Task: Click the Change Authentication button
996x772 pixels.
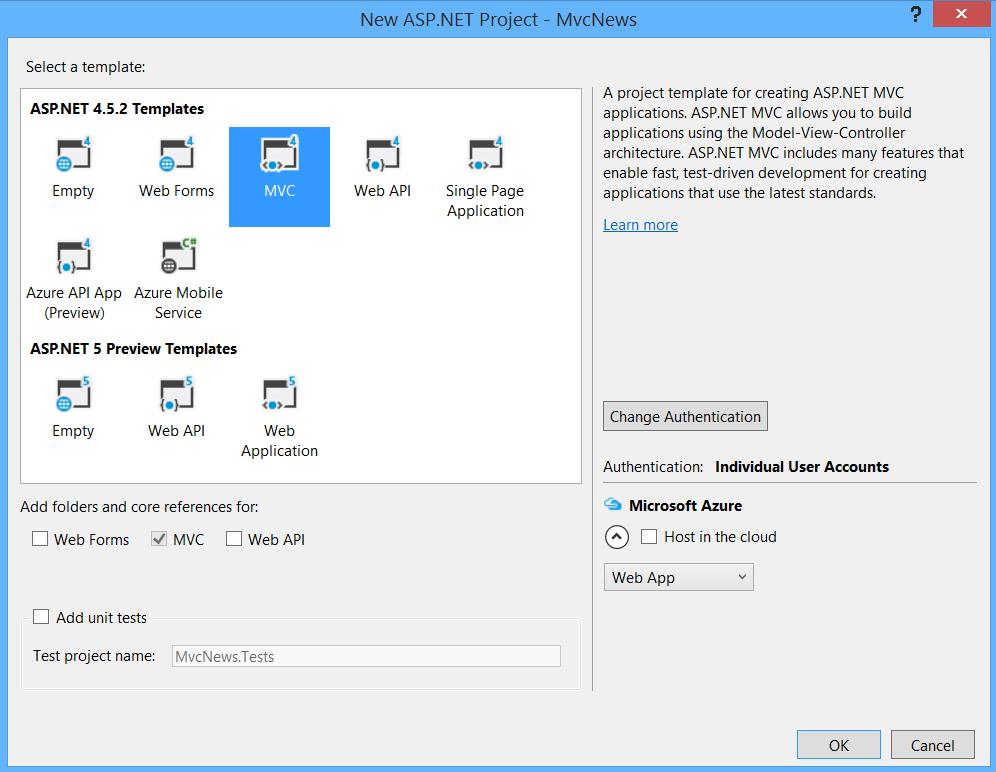Action: click(x=685, y=416)
